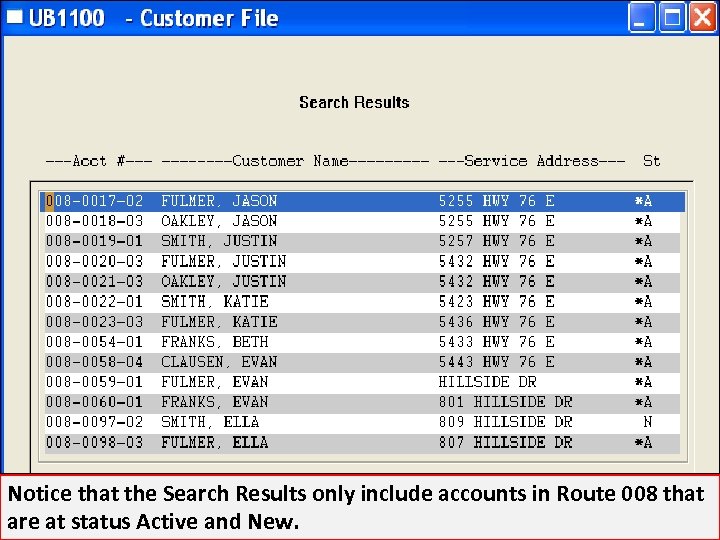Click account number 008-0022-01
Viewport: 720px width, 540px height.
[94, 302]
